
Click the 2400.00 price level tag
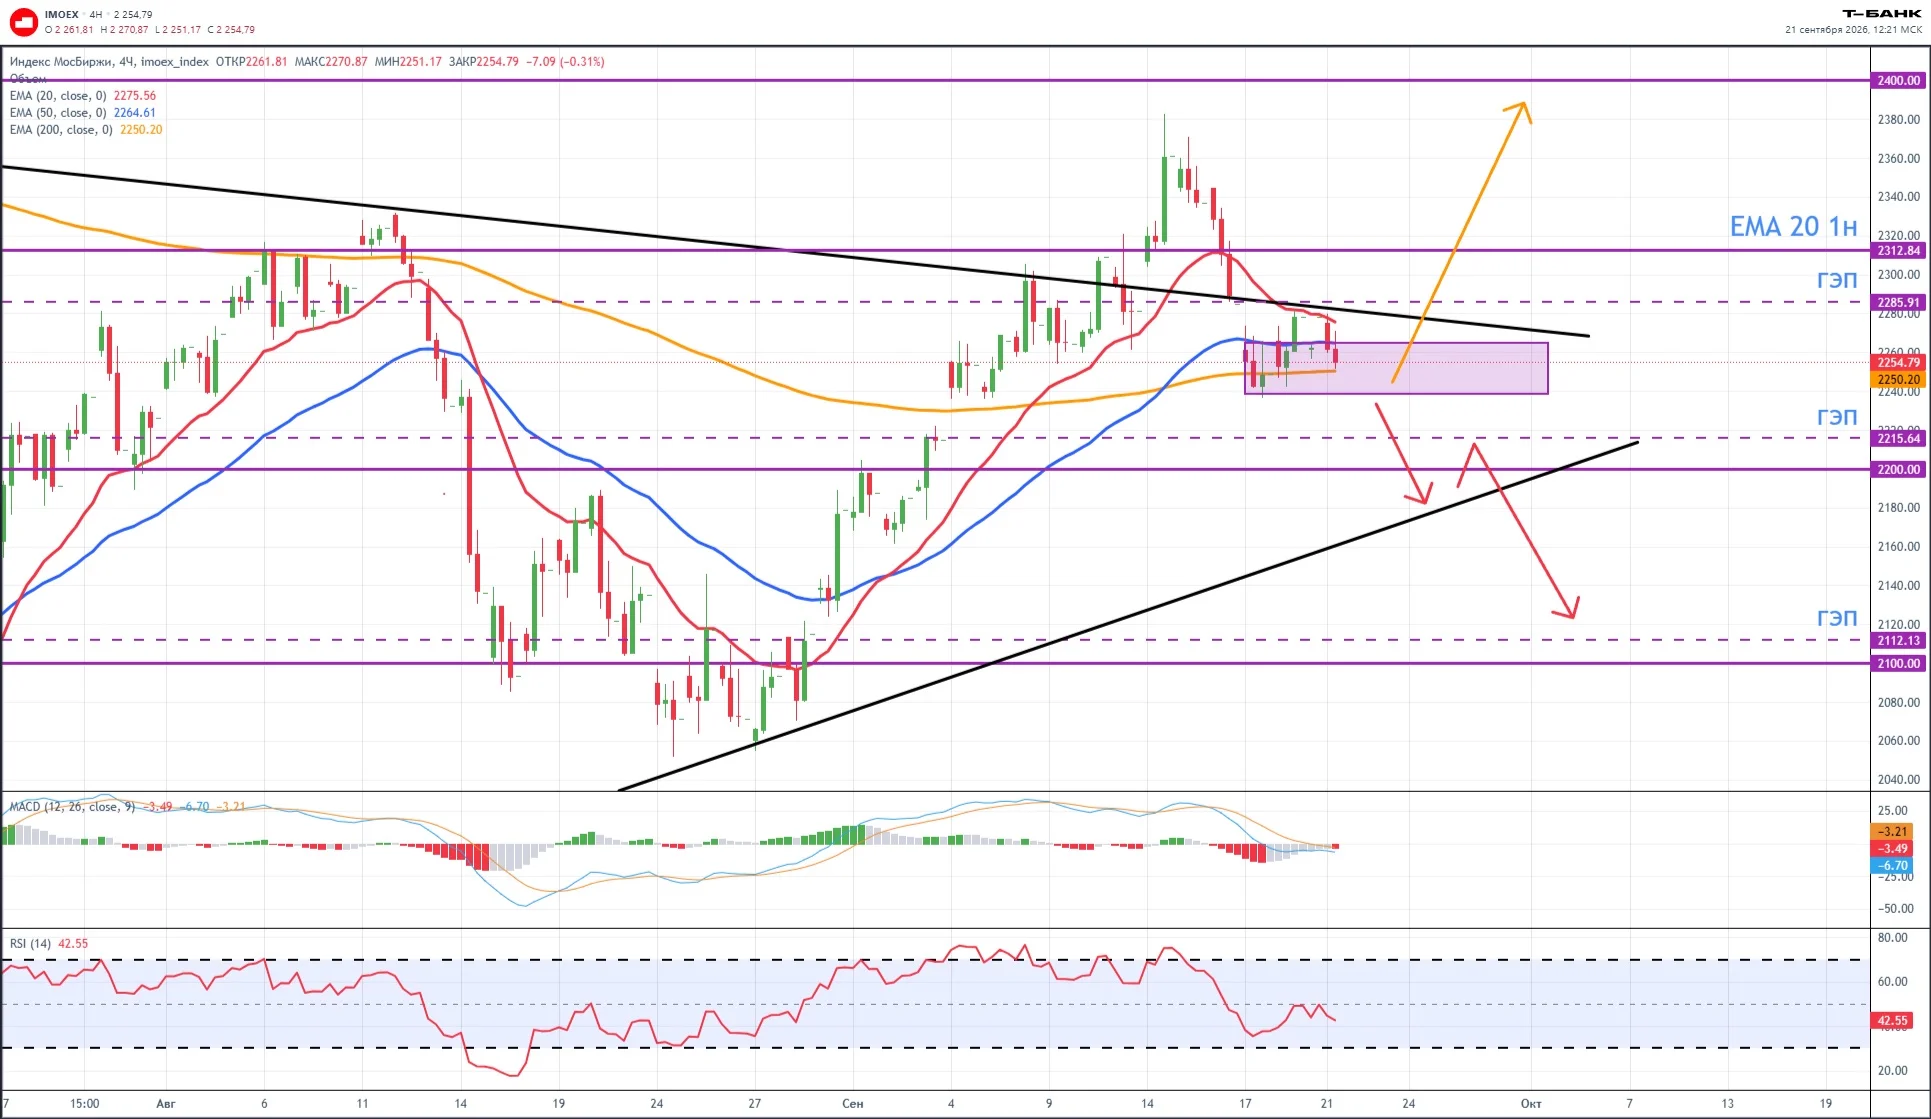click(x=1898, y=80)
